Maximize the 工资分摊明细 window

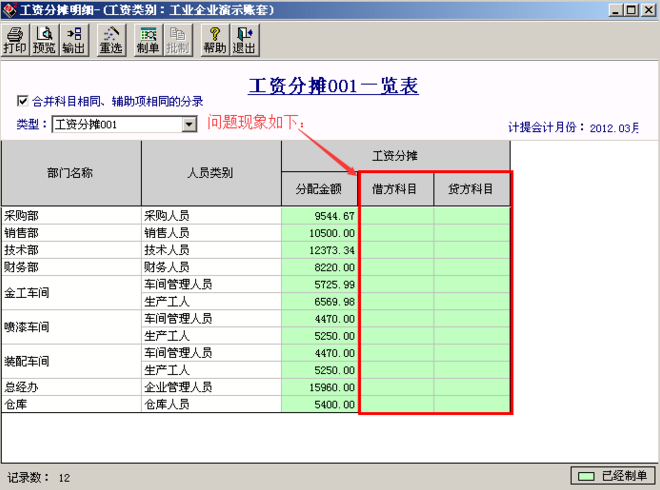click(630, 10)
